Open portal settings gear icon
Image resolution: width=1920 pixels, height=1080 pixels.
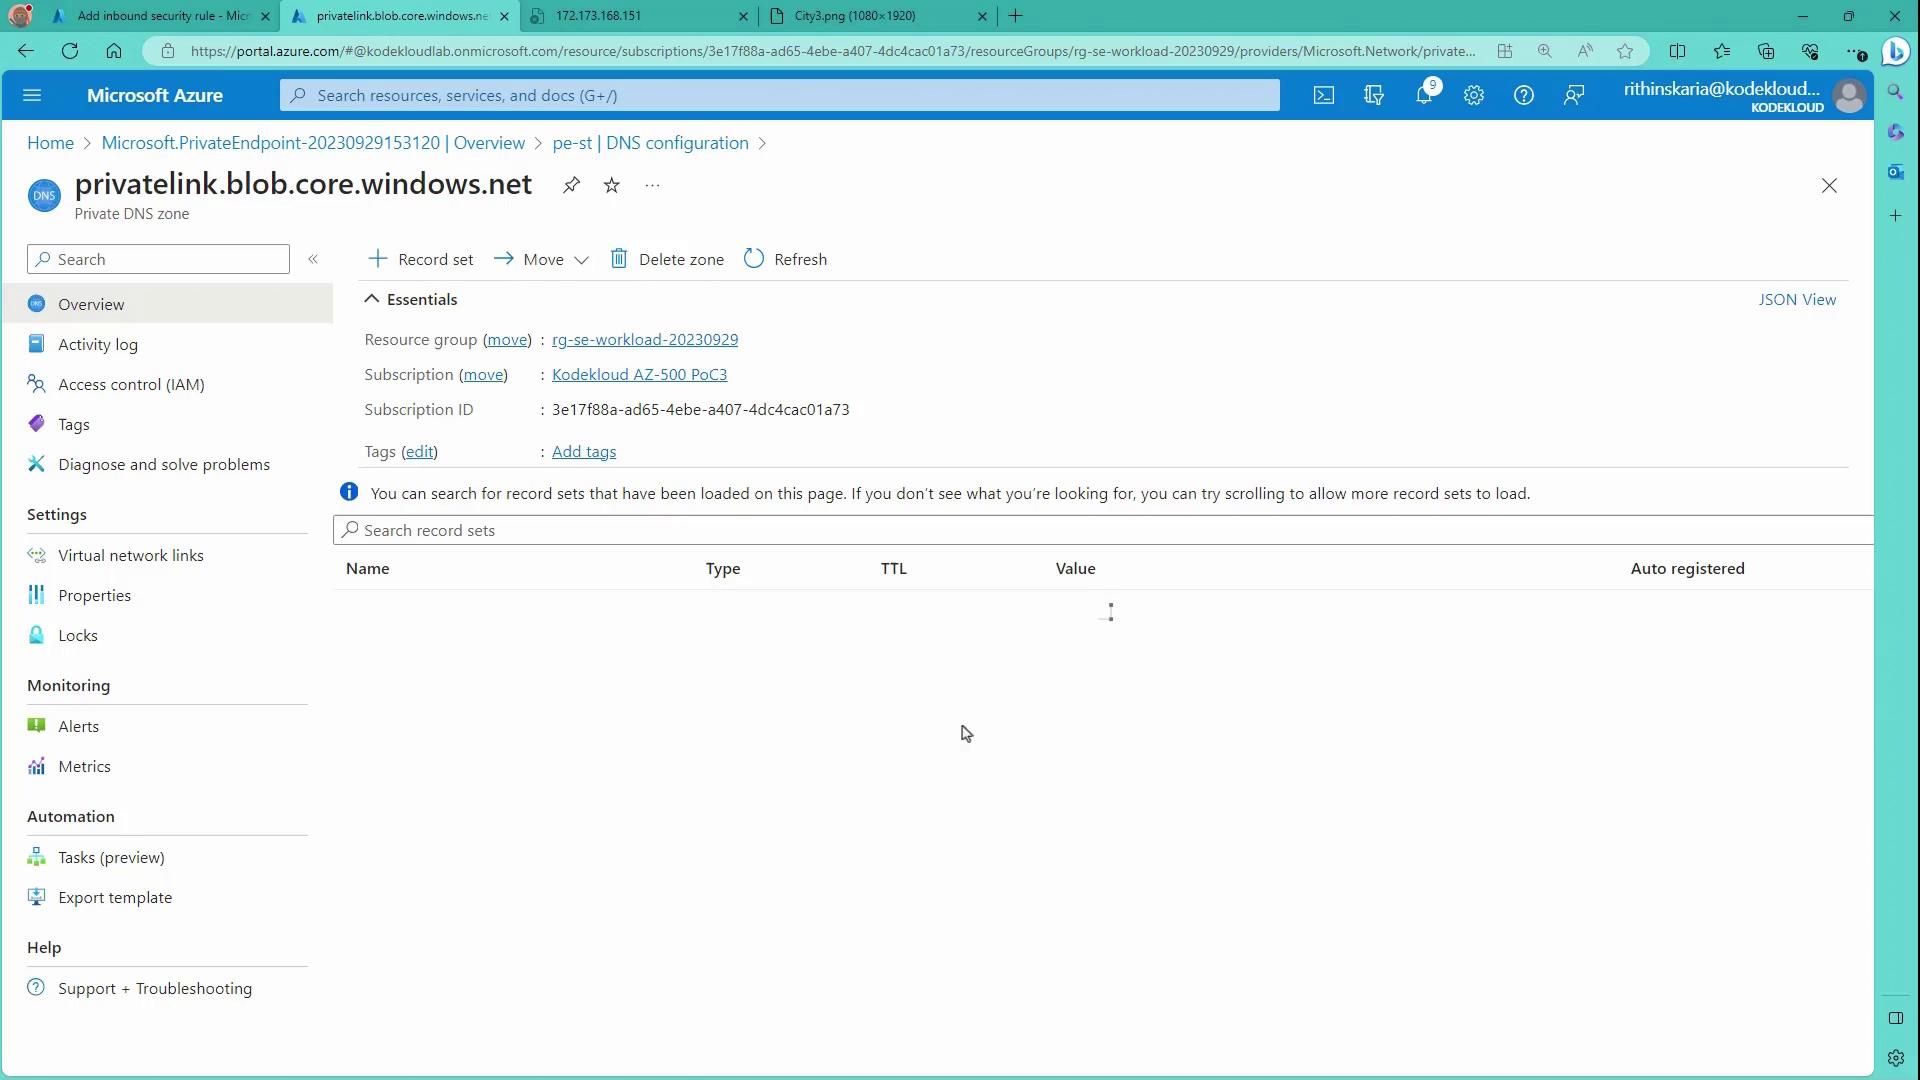coord(1473,96)
